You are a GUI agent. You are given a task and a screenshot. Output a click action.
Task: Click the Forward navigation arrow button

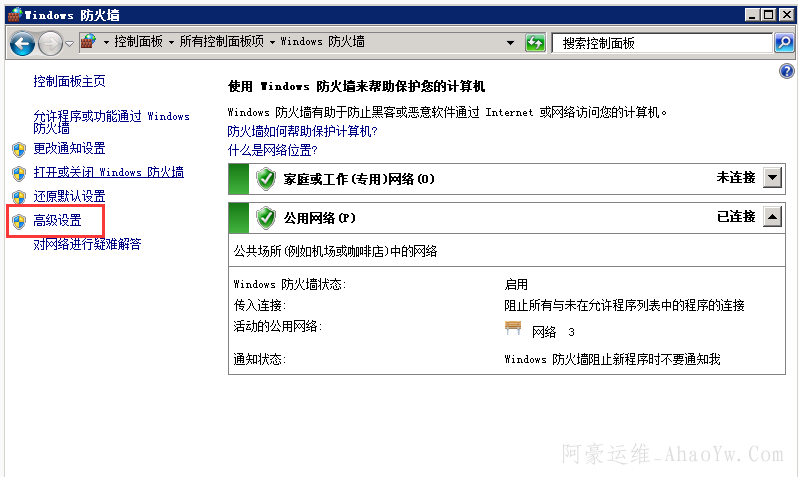(x=50, y=43)
